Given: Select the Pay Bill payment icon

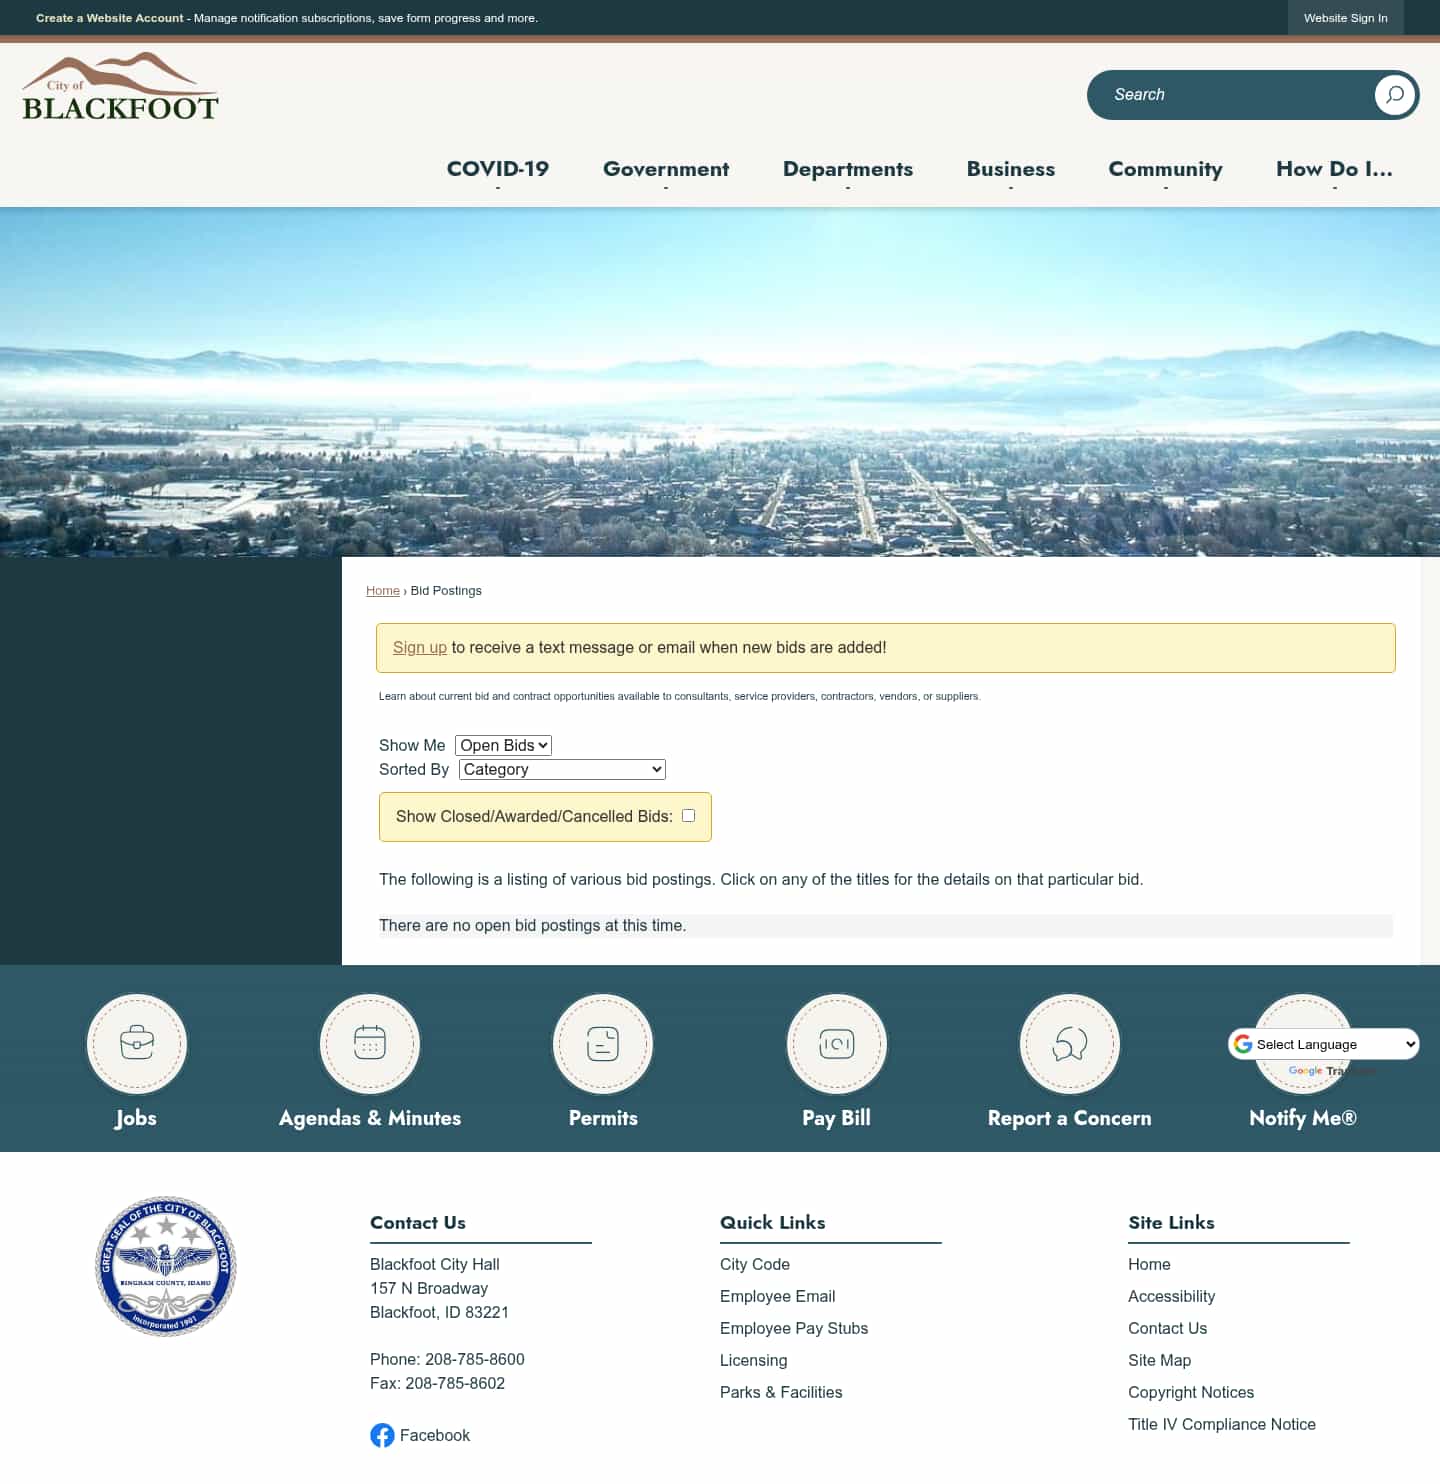Looking at the screenshot, I should [836, 1044].
